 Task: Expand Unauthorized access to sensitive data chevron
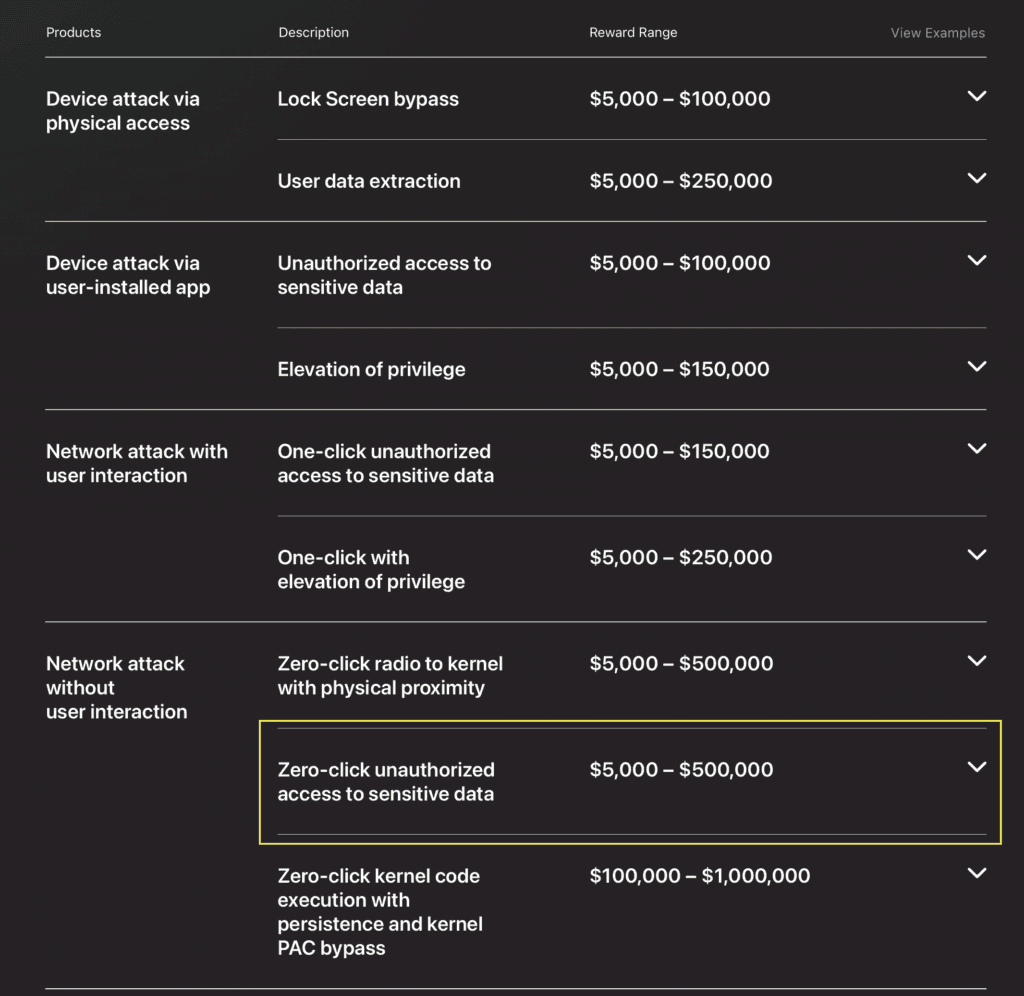click(x=977, y=261)
